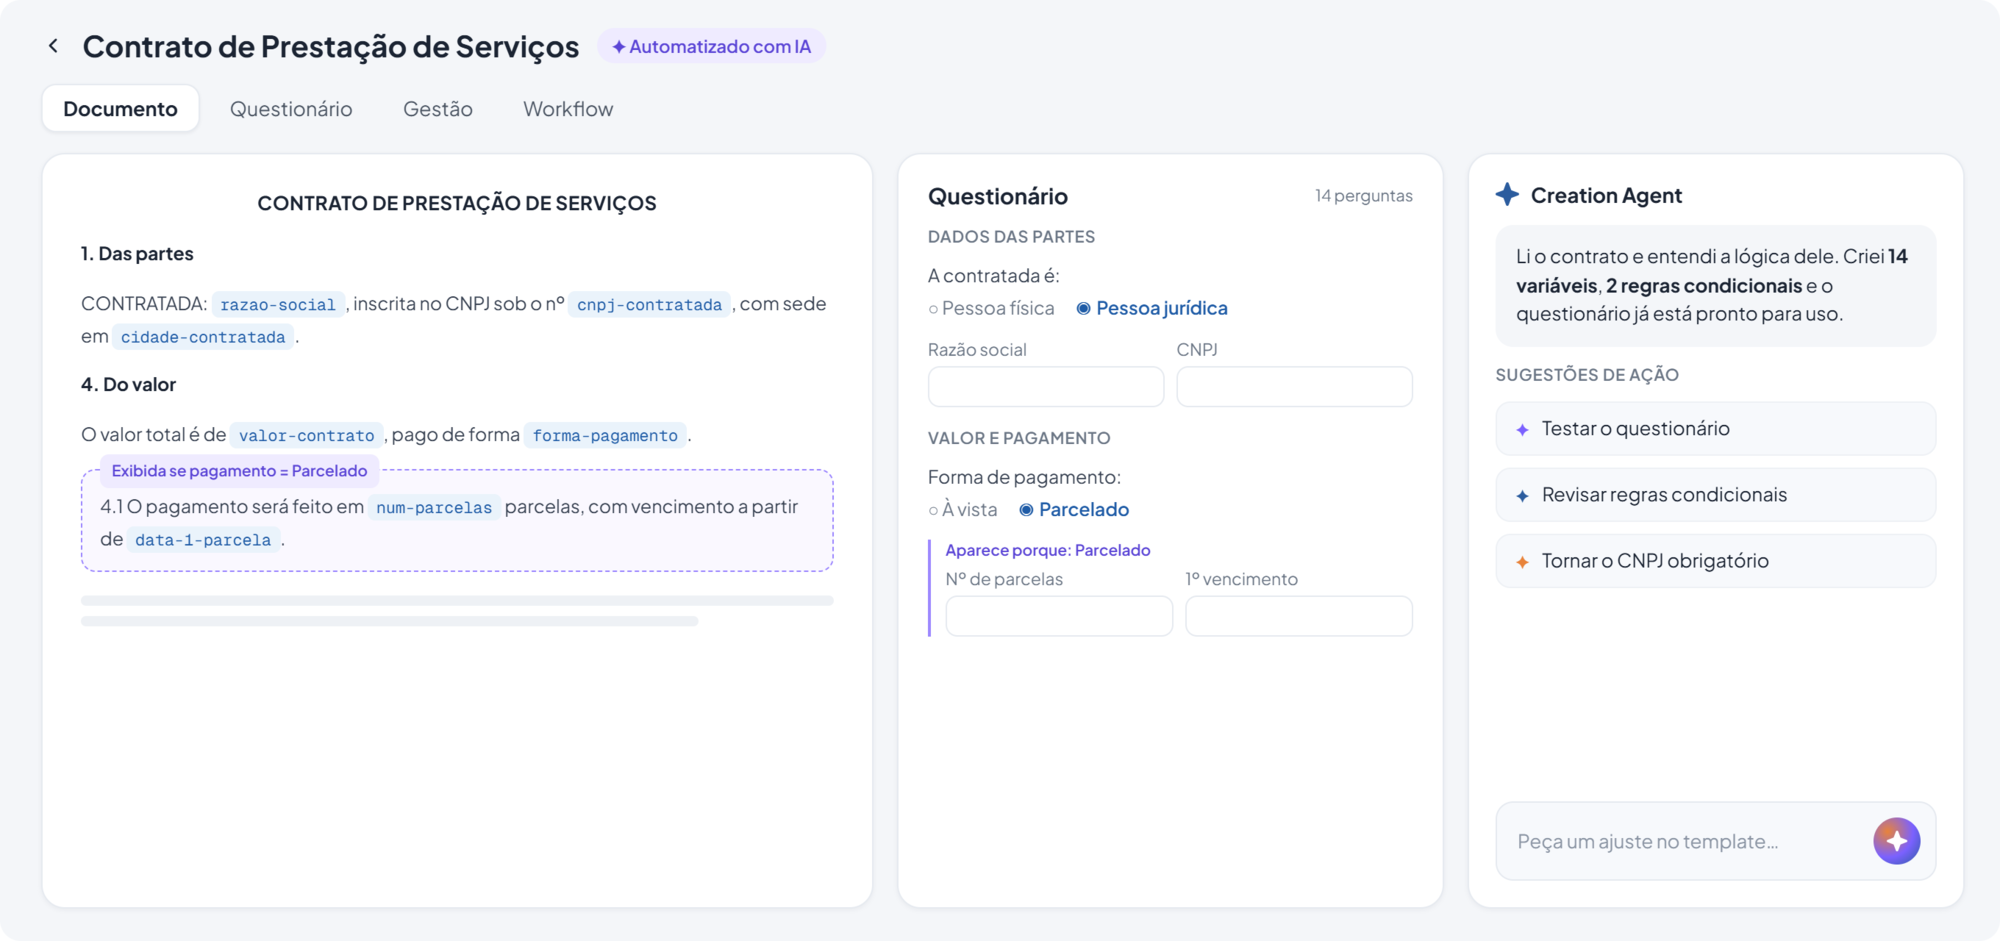Select the valor-contrato variable tag
The image size is (2000, 941).
[306, 435]
